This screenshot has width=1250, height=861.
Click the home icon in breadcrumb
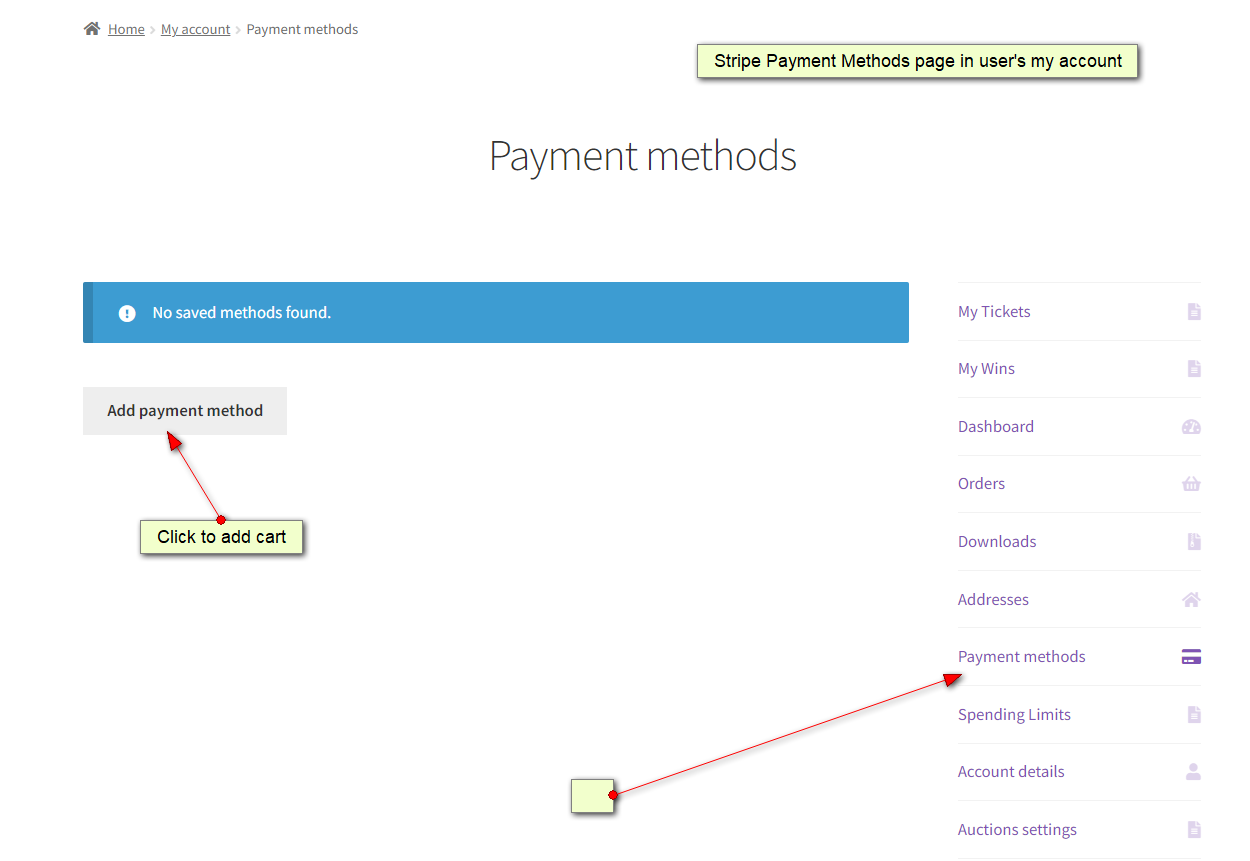(92, 29)
